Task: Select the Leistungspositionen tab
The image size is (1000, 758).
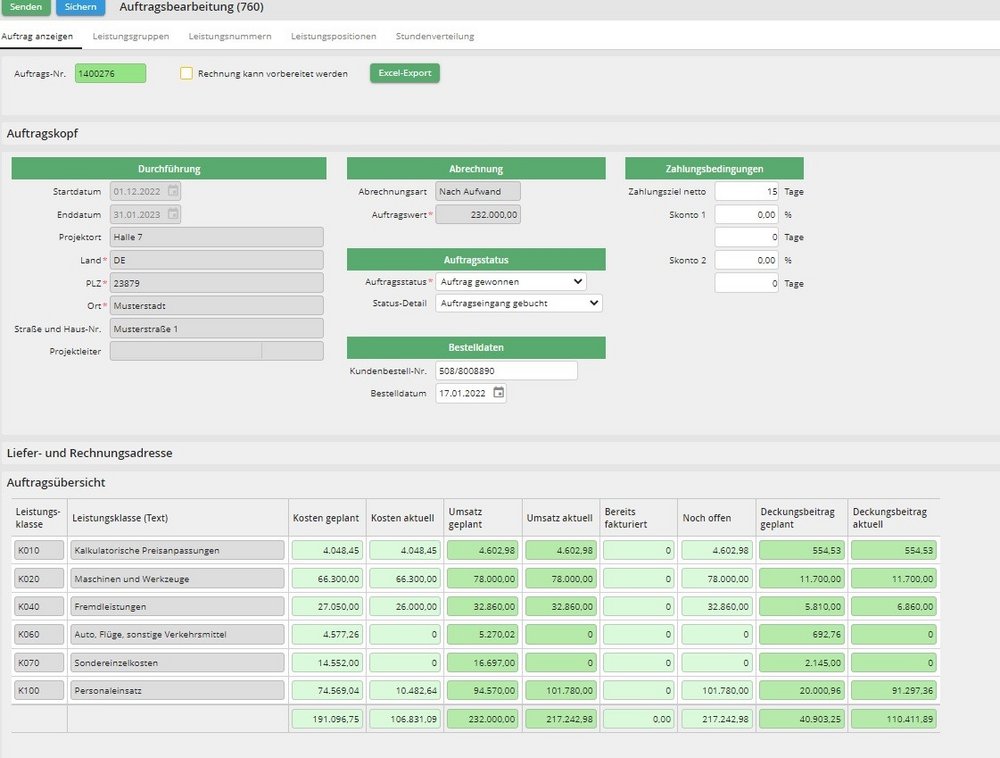Action: coord(334,36)
